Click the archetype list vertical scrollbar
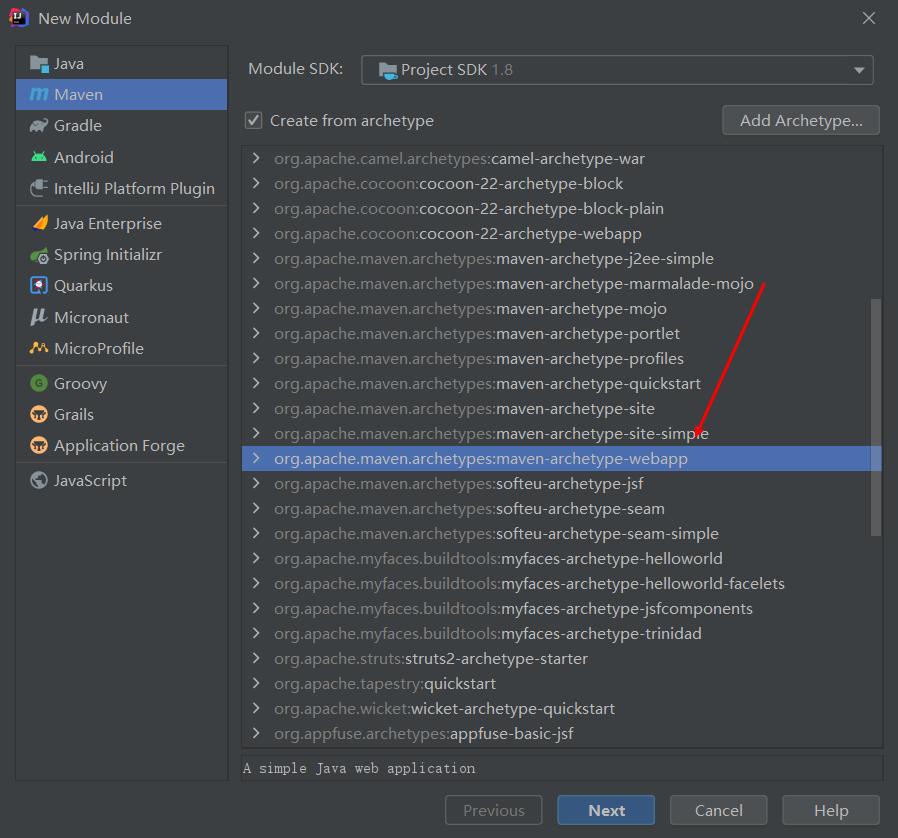The width and height of the screenshot is (898, 838). click(x=876, y=417)
